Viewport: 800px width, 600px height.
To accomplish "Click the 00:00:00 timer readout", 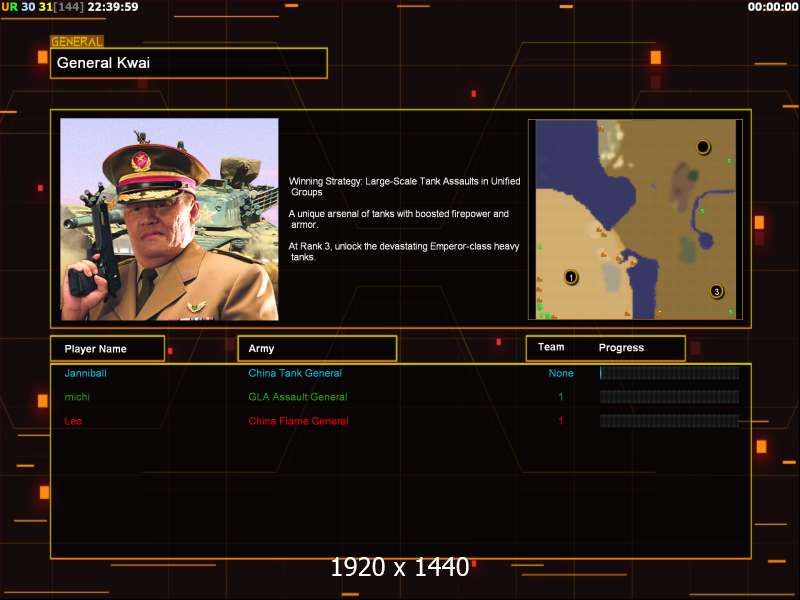I will (772, 7).
